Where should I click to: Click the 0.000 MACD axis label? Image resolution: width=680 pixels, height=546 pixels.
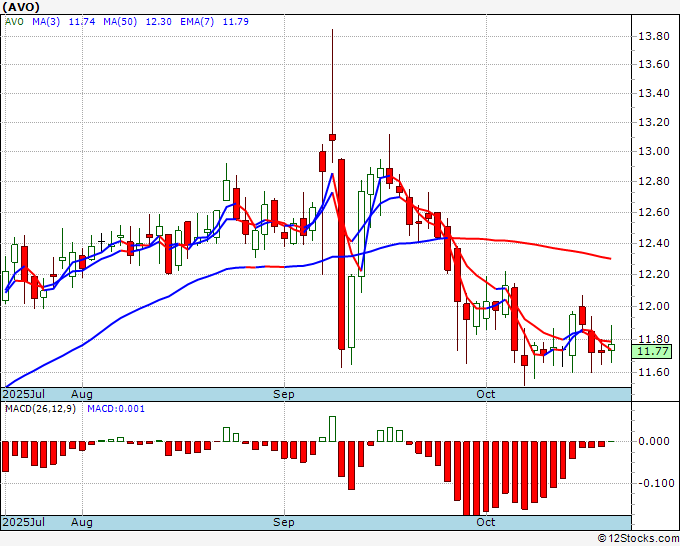click(654, 441)
